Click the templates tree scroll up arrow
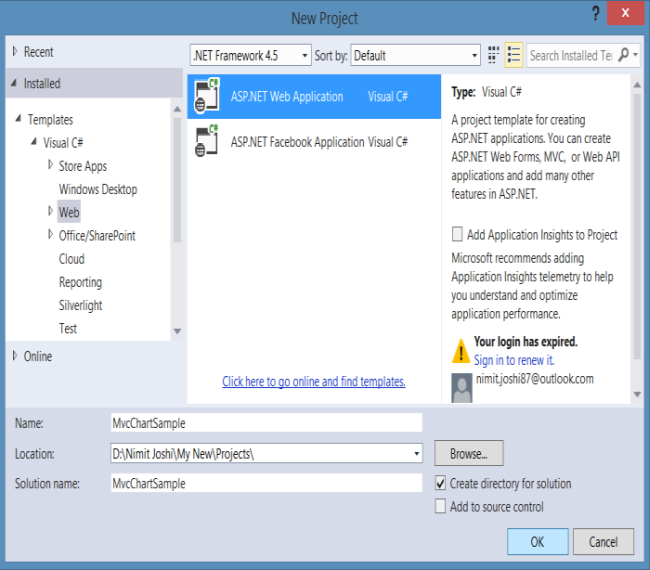The height and width of the screenshot is (570, 650). click(x=177, y=109)
